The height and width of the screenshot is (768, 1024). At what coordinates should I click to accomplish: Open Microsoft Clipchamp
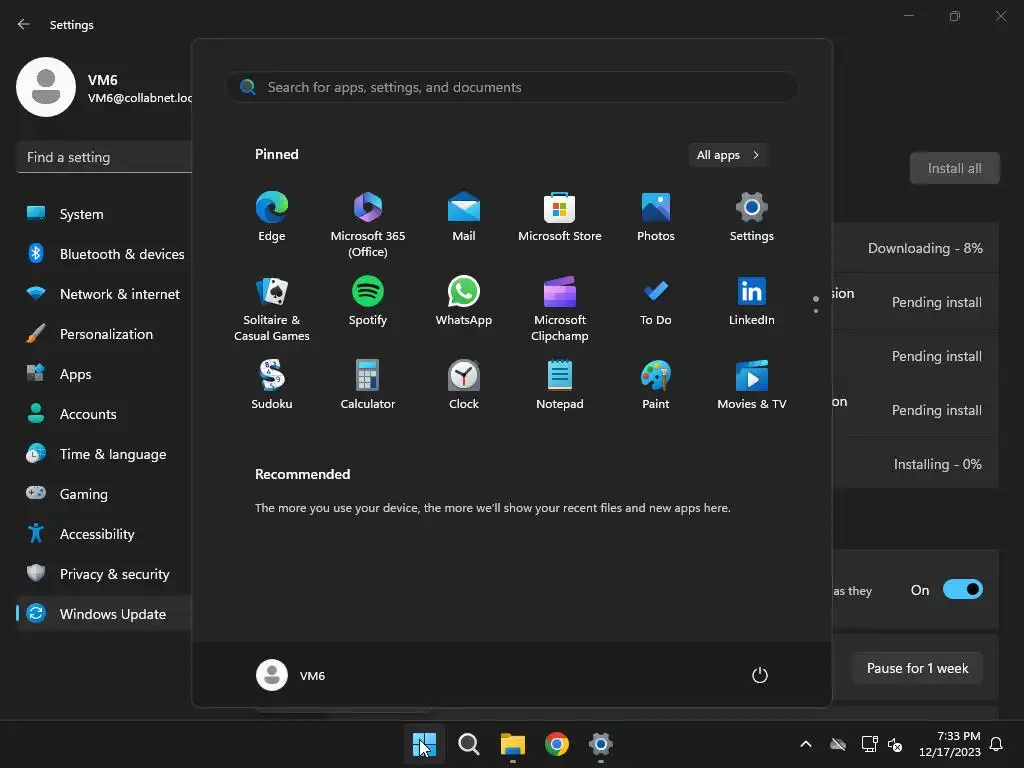tap(560, 309)
